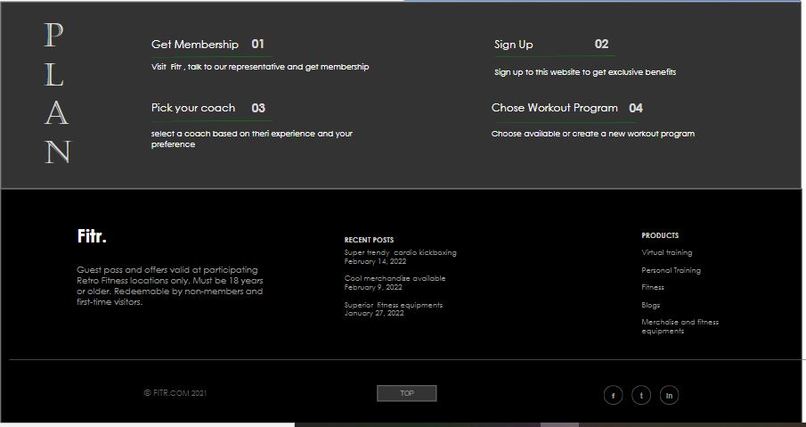Click the 'January 27, 2022' post date

(374, 313)
